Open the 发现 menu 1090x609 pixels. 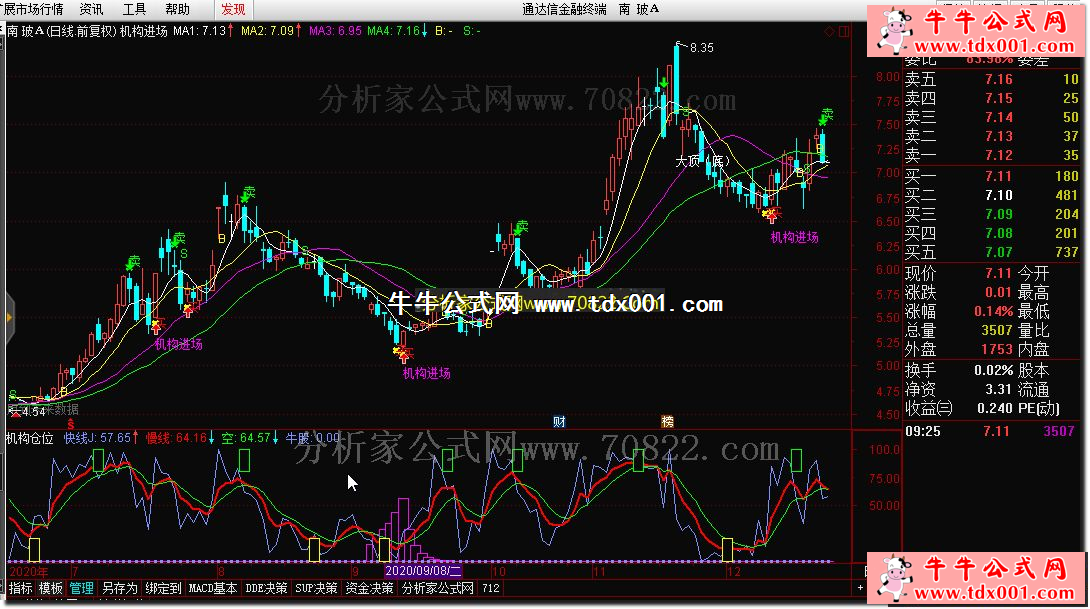tap(233, 9)
